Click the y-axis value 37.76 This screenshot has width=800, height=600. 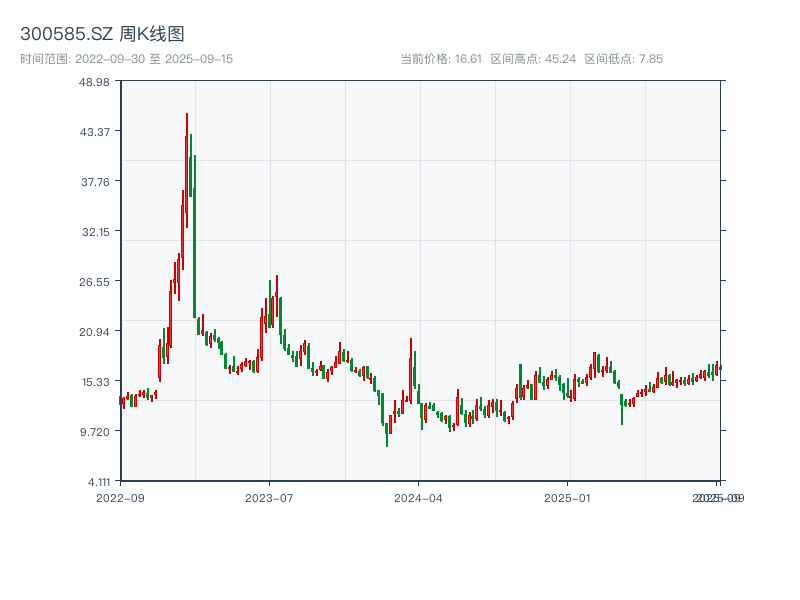(x=95, y=182)
